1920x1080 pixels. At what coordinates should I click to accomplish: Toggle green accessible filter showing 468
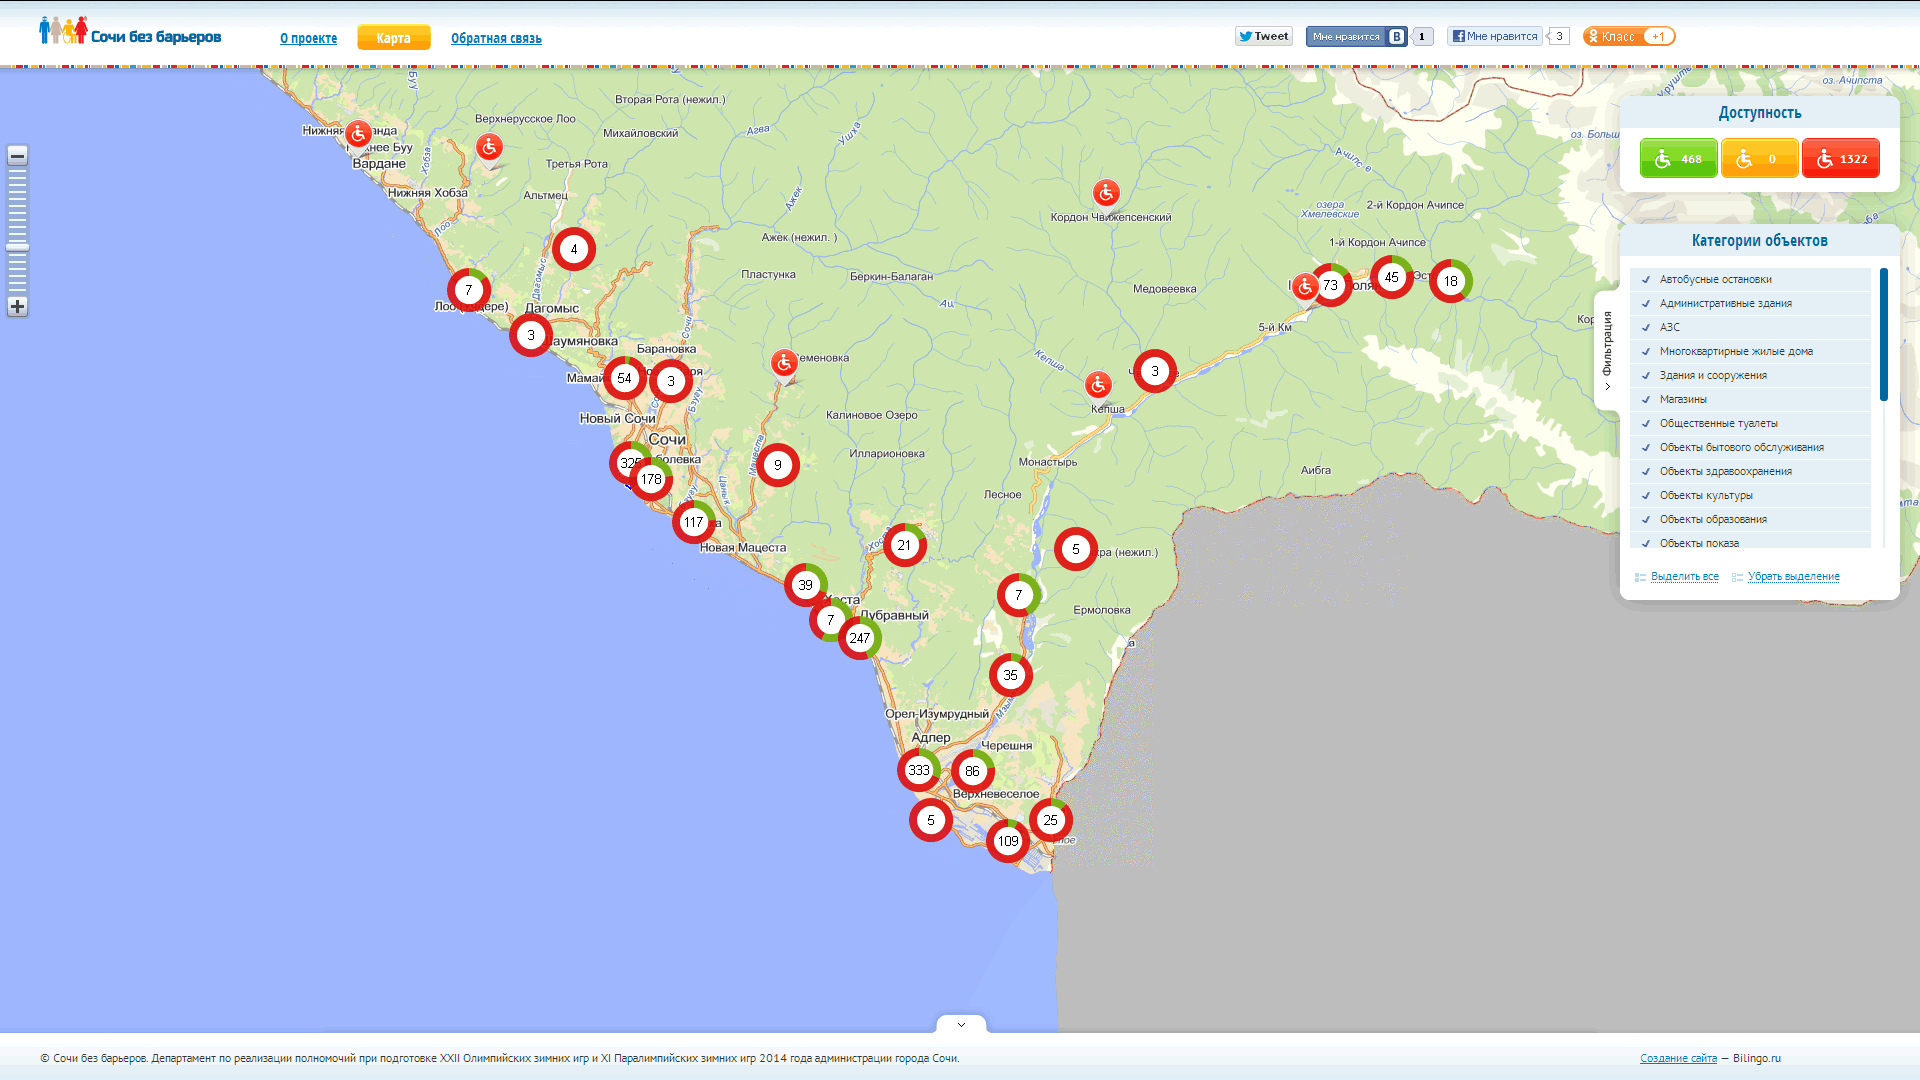(x=1678, y=158)
